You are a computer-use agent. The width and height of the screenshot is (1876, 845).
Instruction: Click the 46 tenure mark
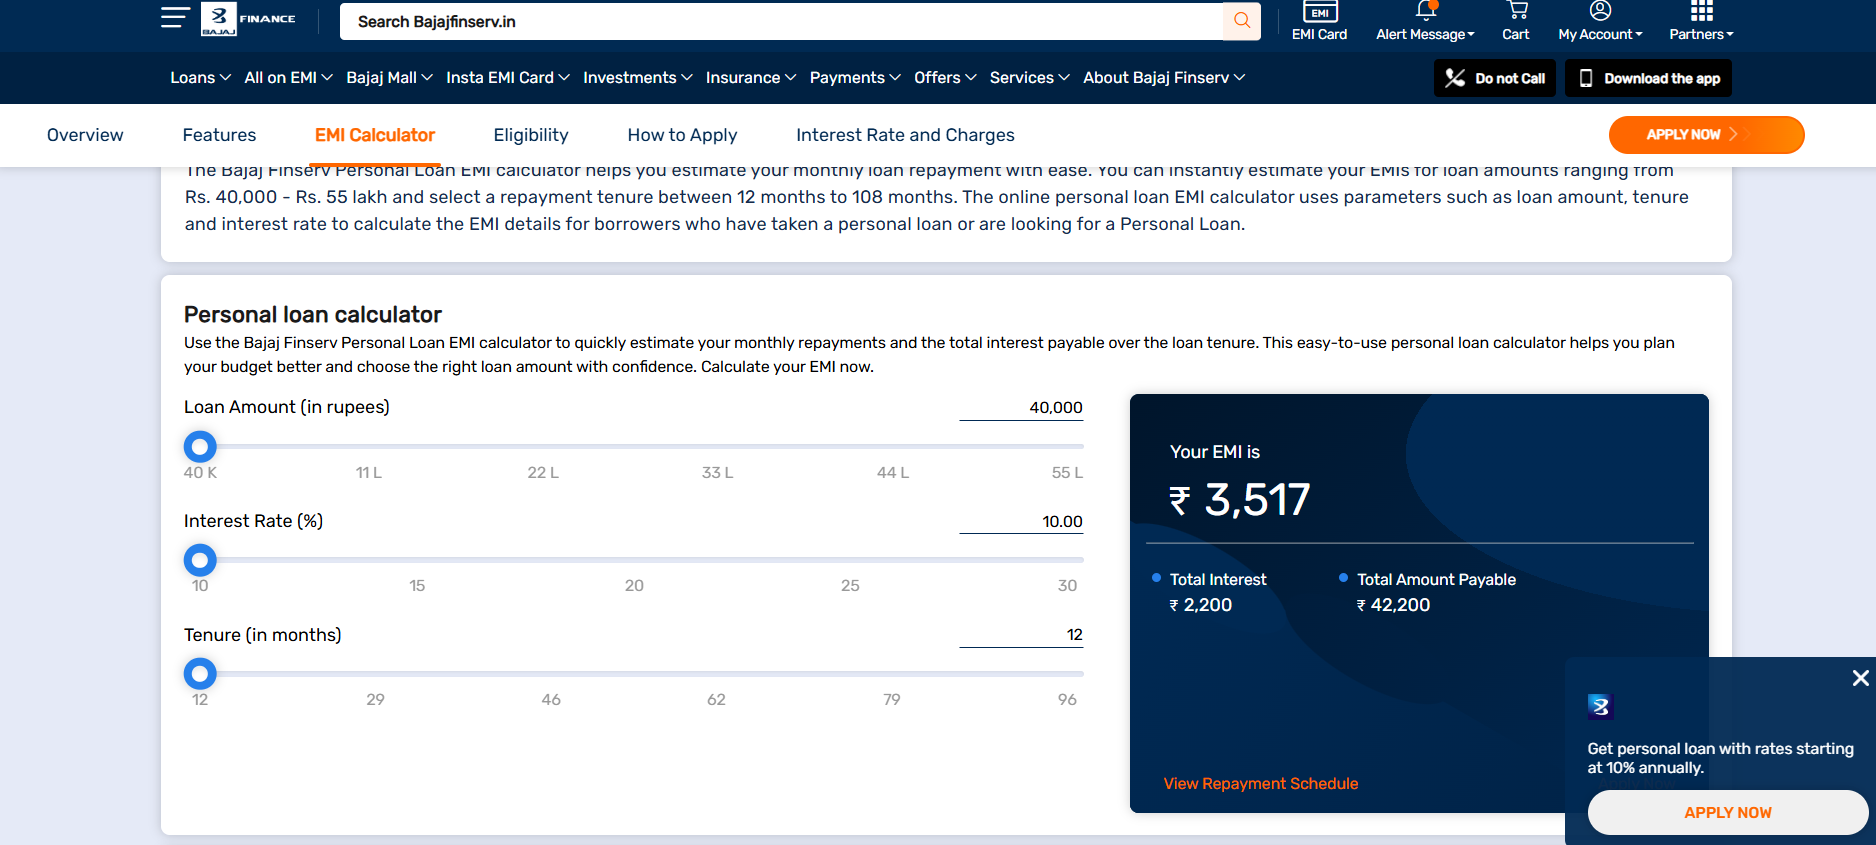click(x=551, y=700)
